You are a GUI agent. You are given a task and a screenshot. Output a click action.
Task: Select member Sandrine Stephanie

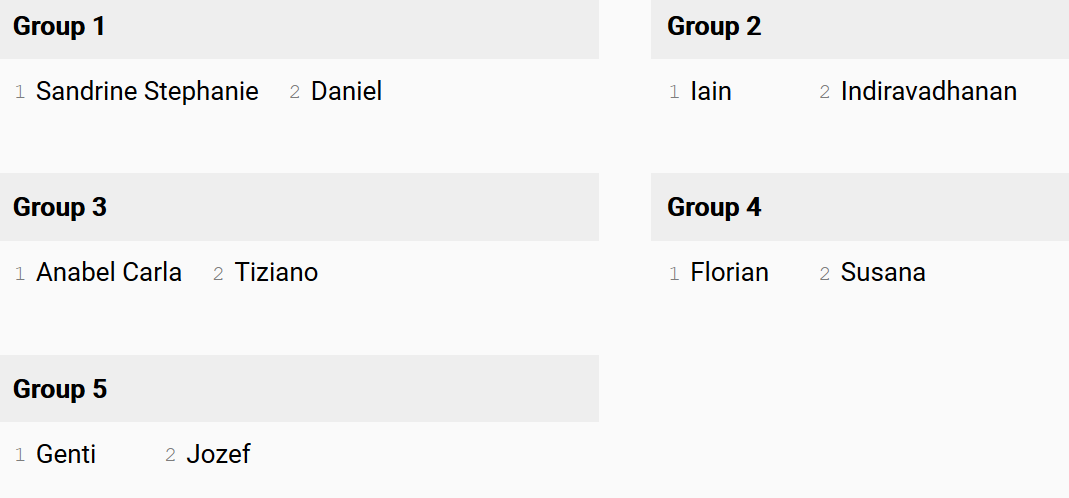(x=147, y=92)
